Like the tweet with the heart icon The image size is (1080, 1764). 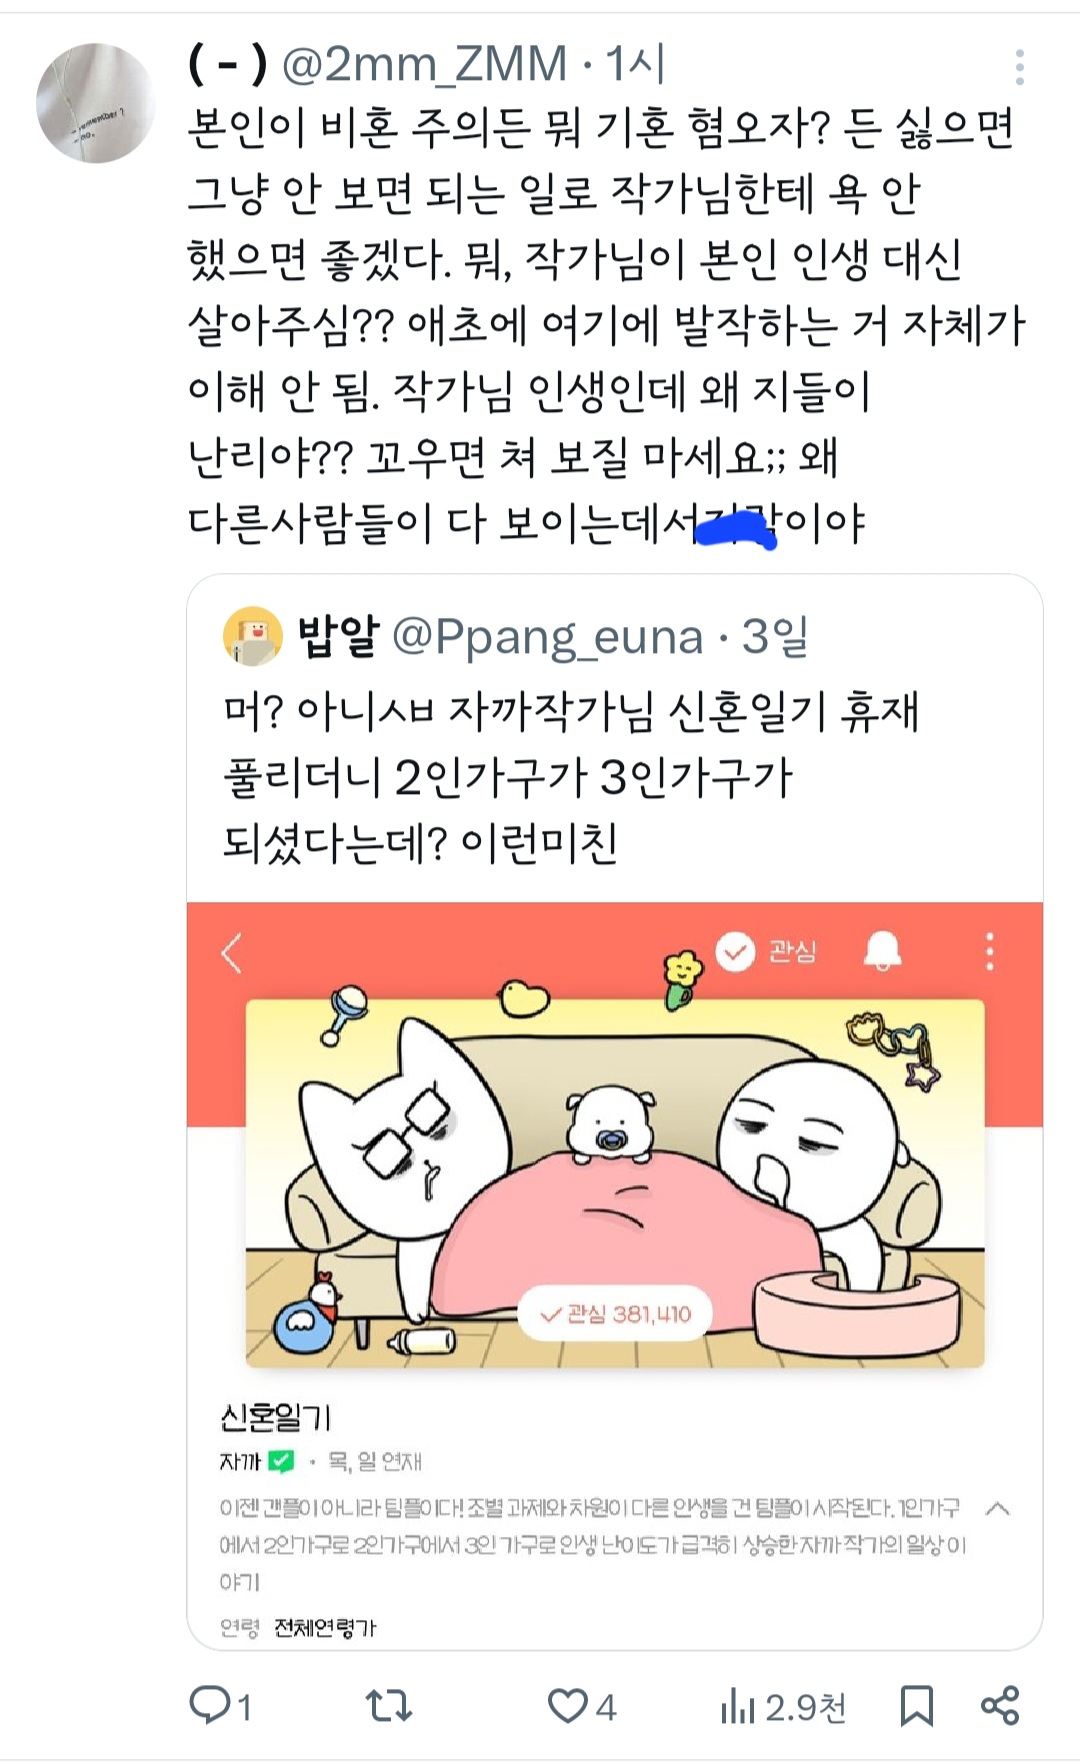click(567, 1705)
